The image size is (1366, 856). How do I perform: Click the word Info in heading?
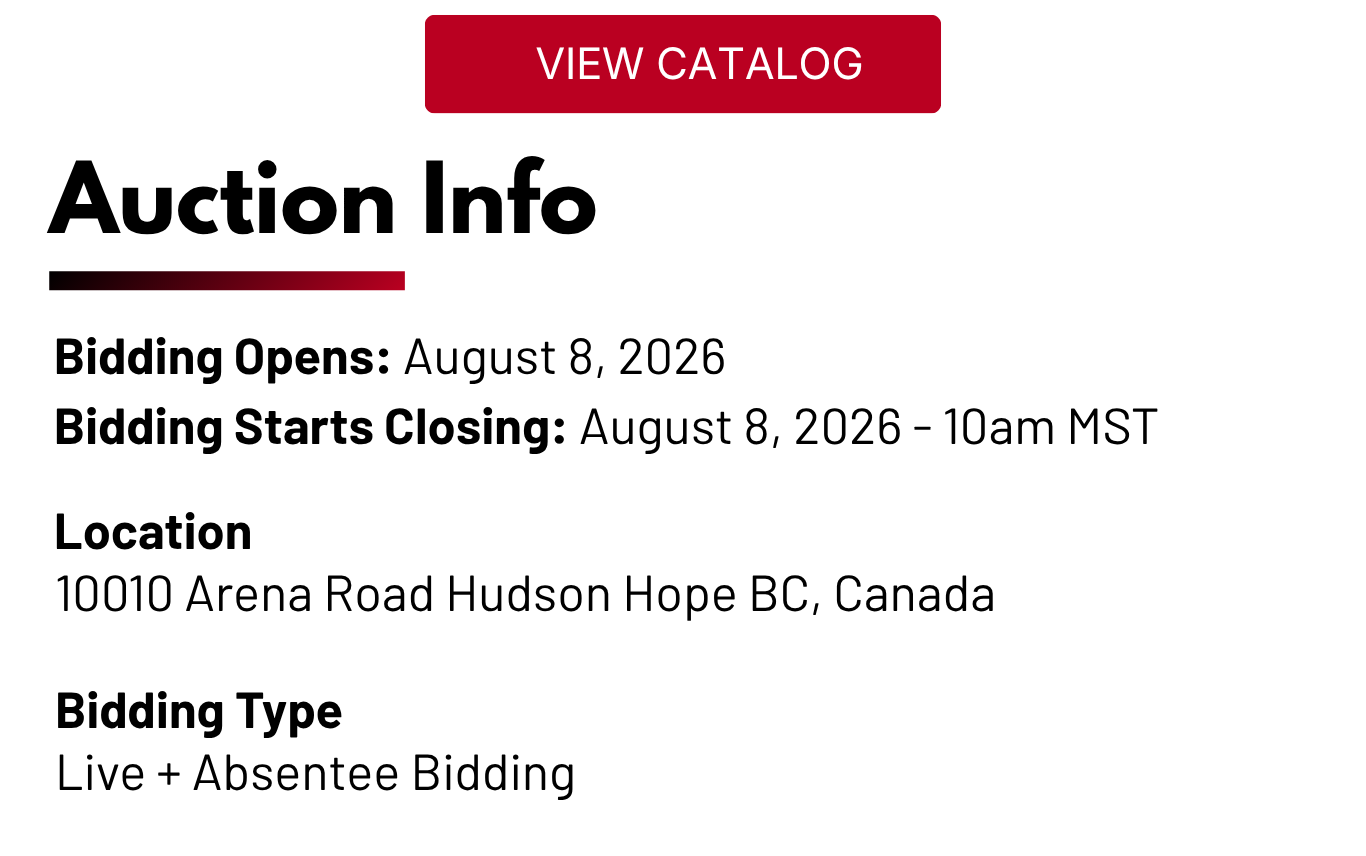[x=509, y=199]
